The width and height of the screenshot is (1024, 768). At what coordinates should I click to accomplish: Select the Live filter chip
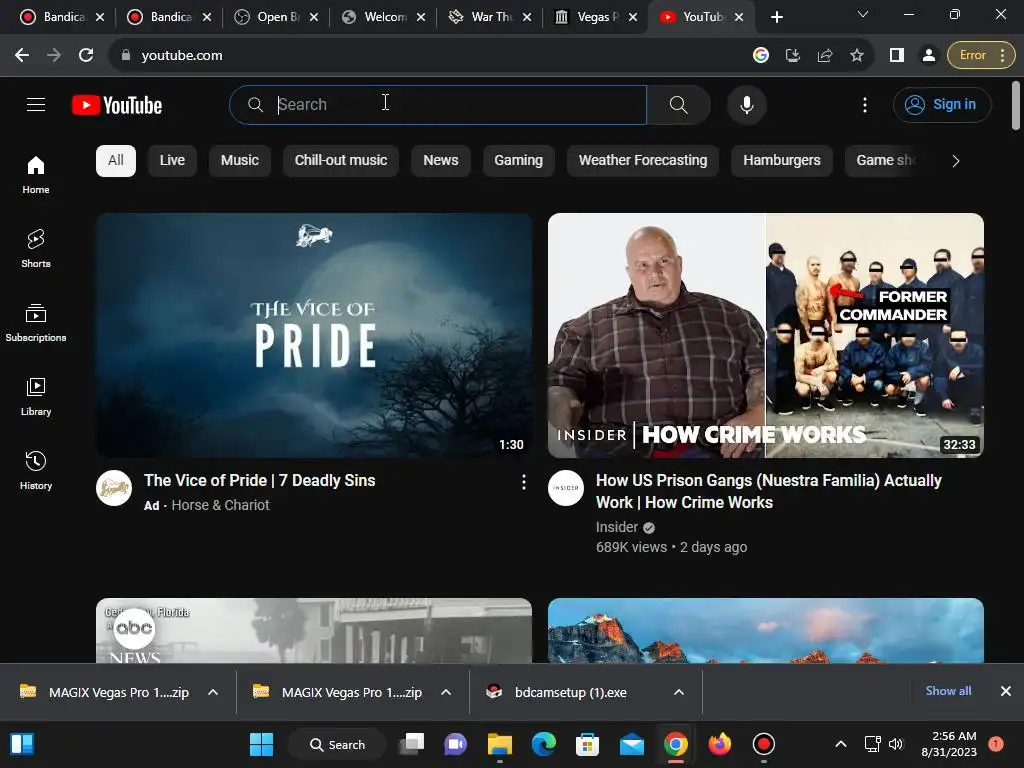pos(172,161)
